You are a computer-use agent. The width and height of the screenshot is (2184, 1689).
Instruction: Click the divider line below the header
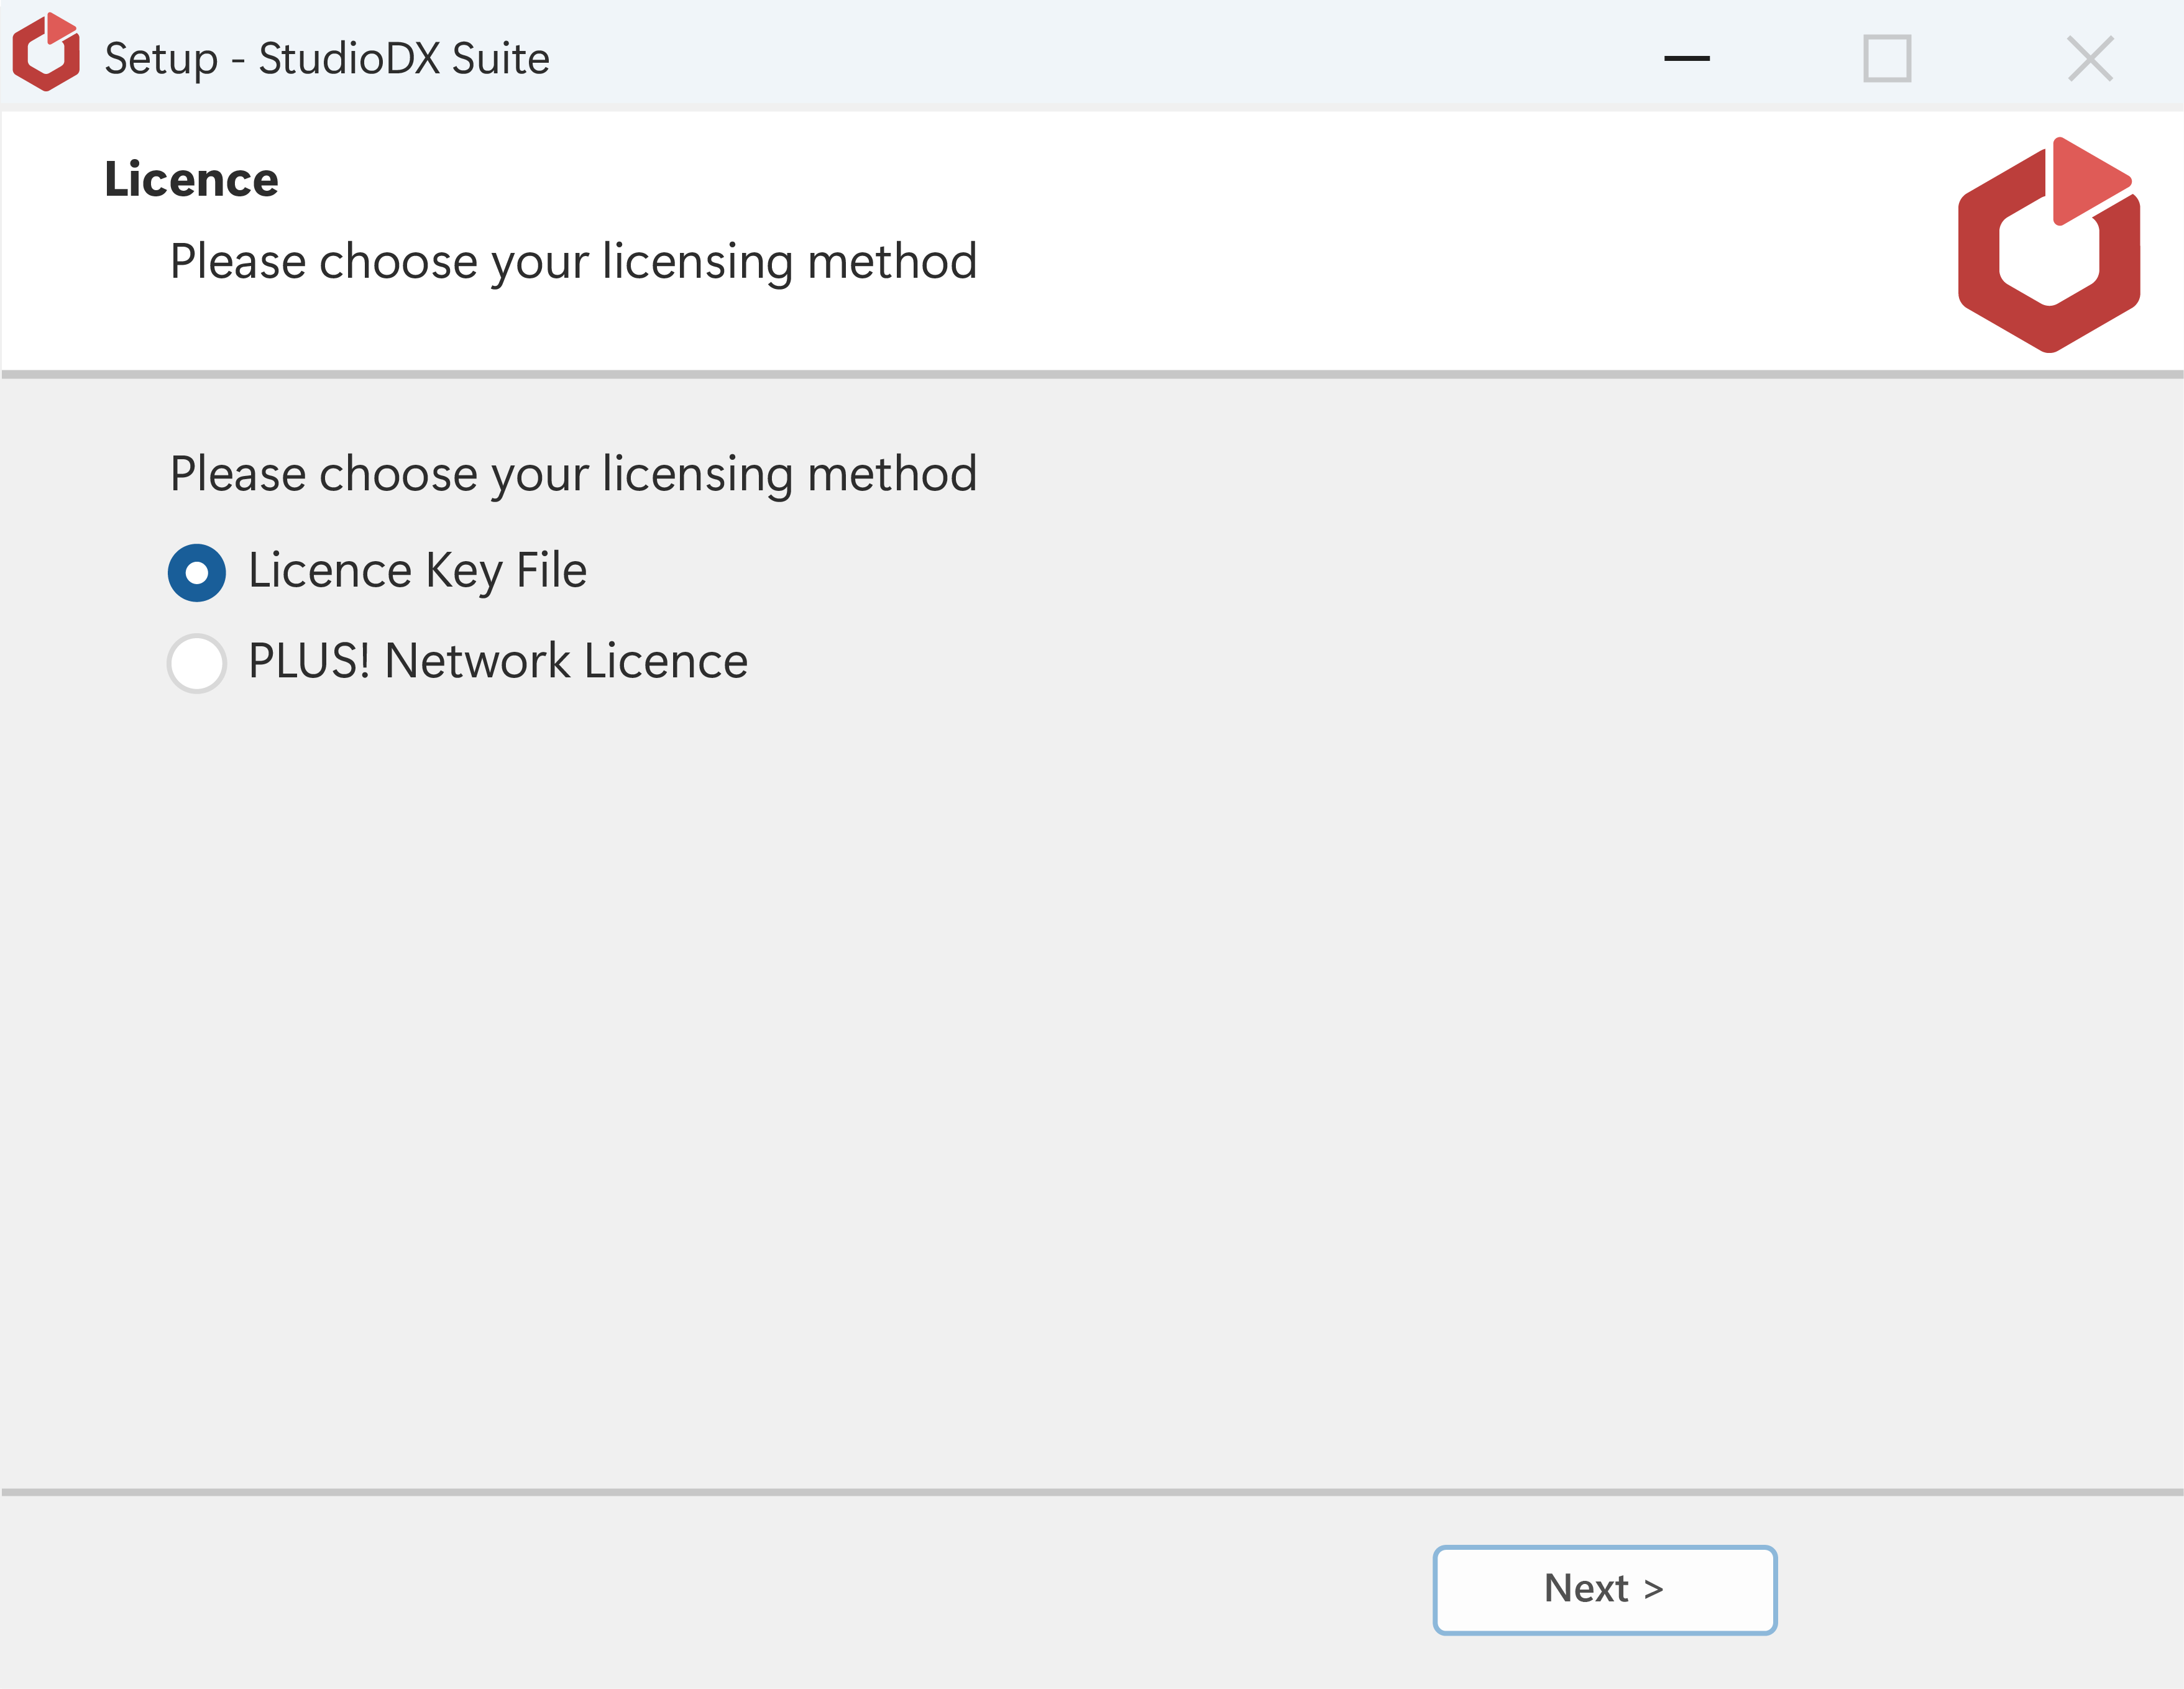coord(1092,375)
